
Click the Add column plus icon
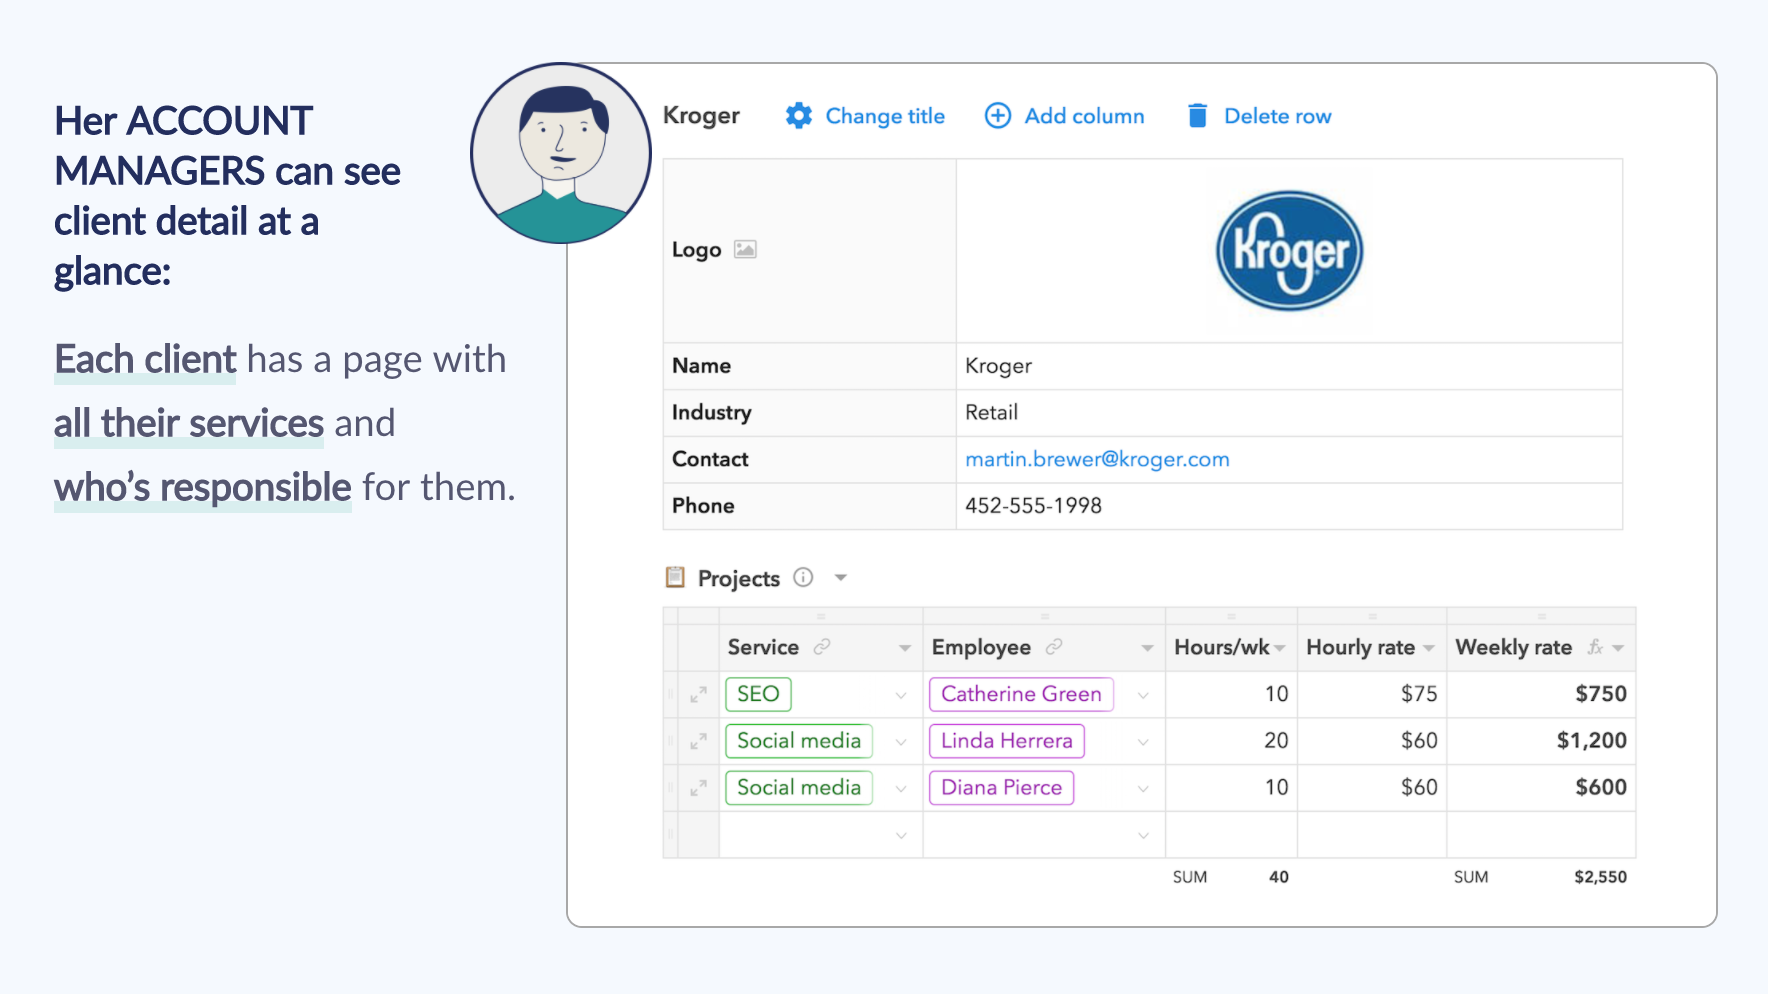pos(998,116)
